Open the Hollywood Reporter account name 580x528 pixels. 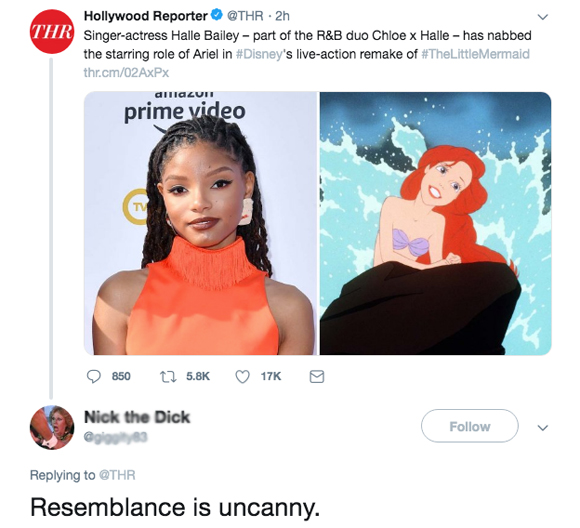click(x=146, y=16)
